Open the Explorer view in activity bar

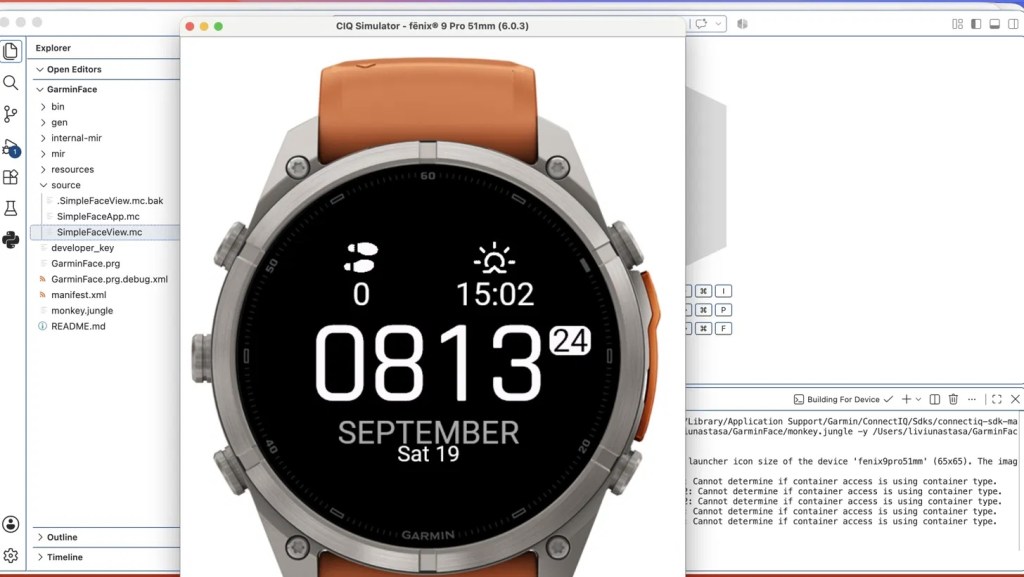(10, 51)
